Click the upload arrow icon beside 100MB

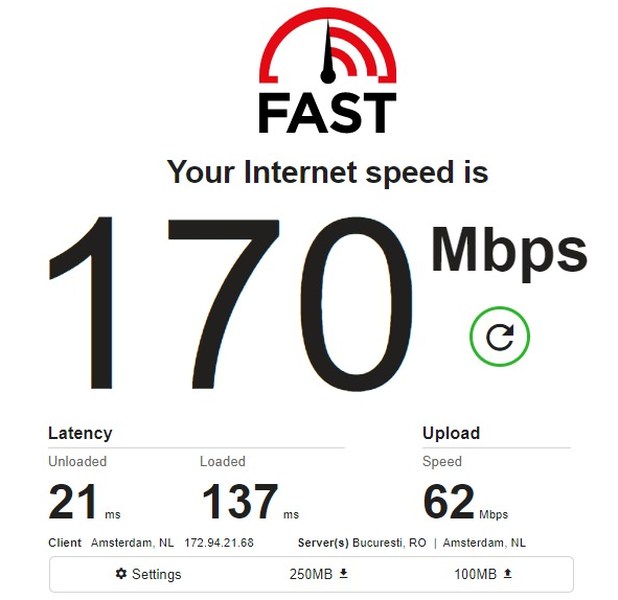click(x=508, y=573)
